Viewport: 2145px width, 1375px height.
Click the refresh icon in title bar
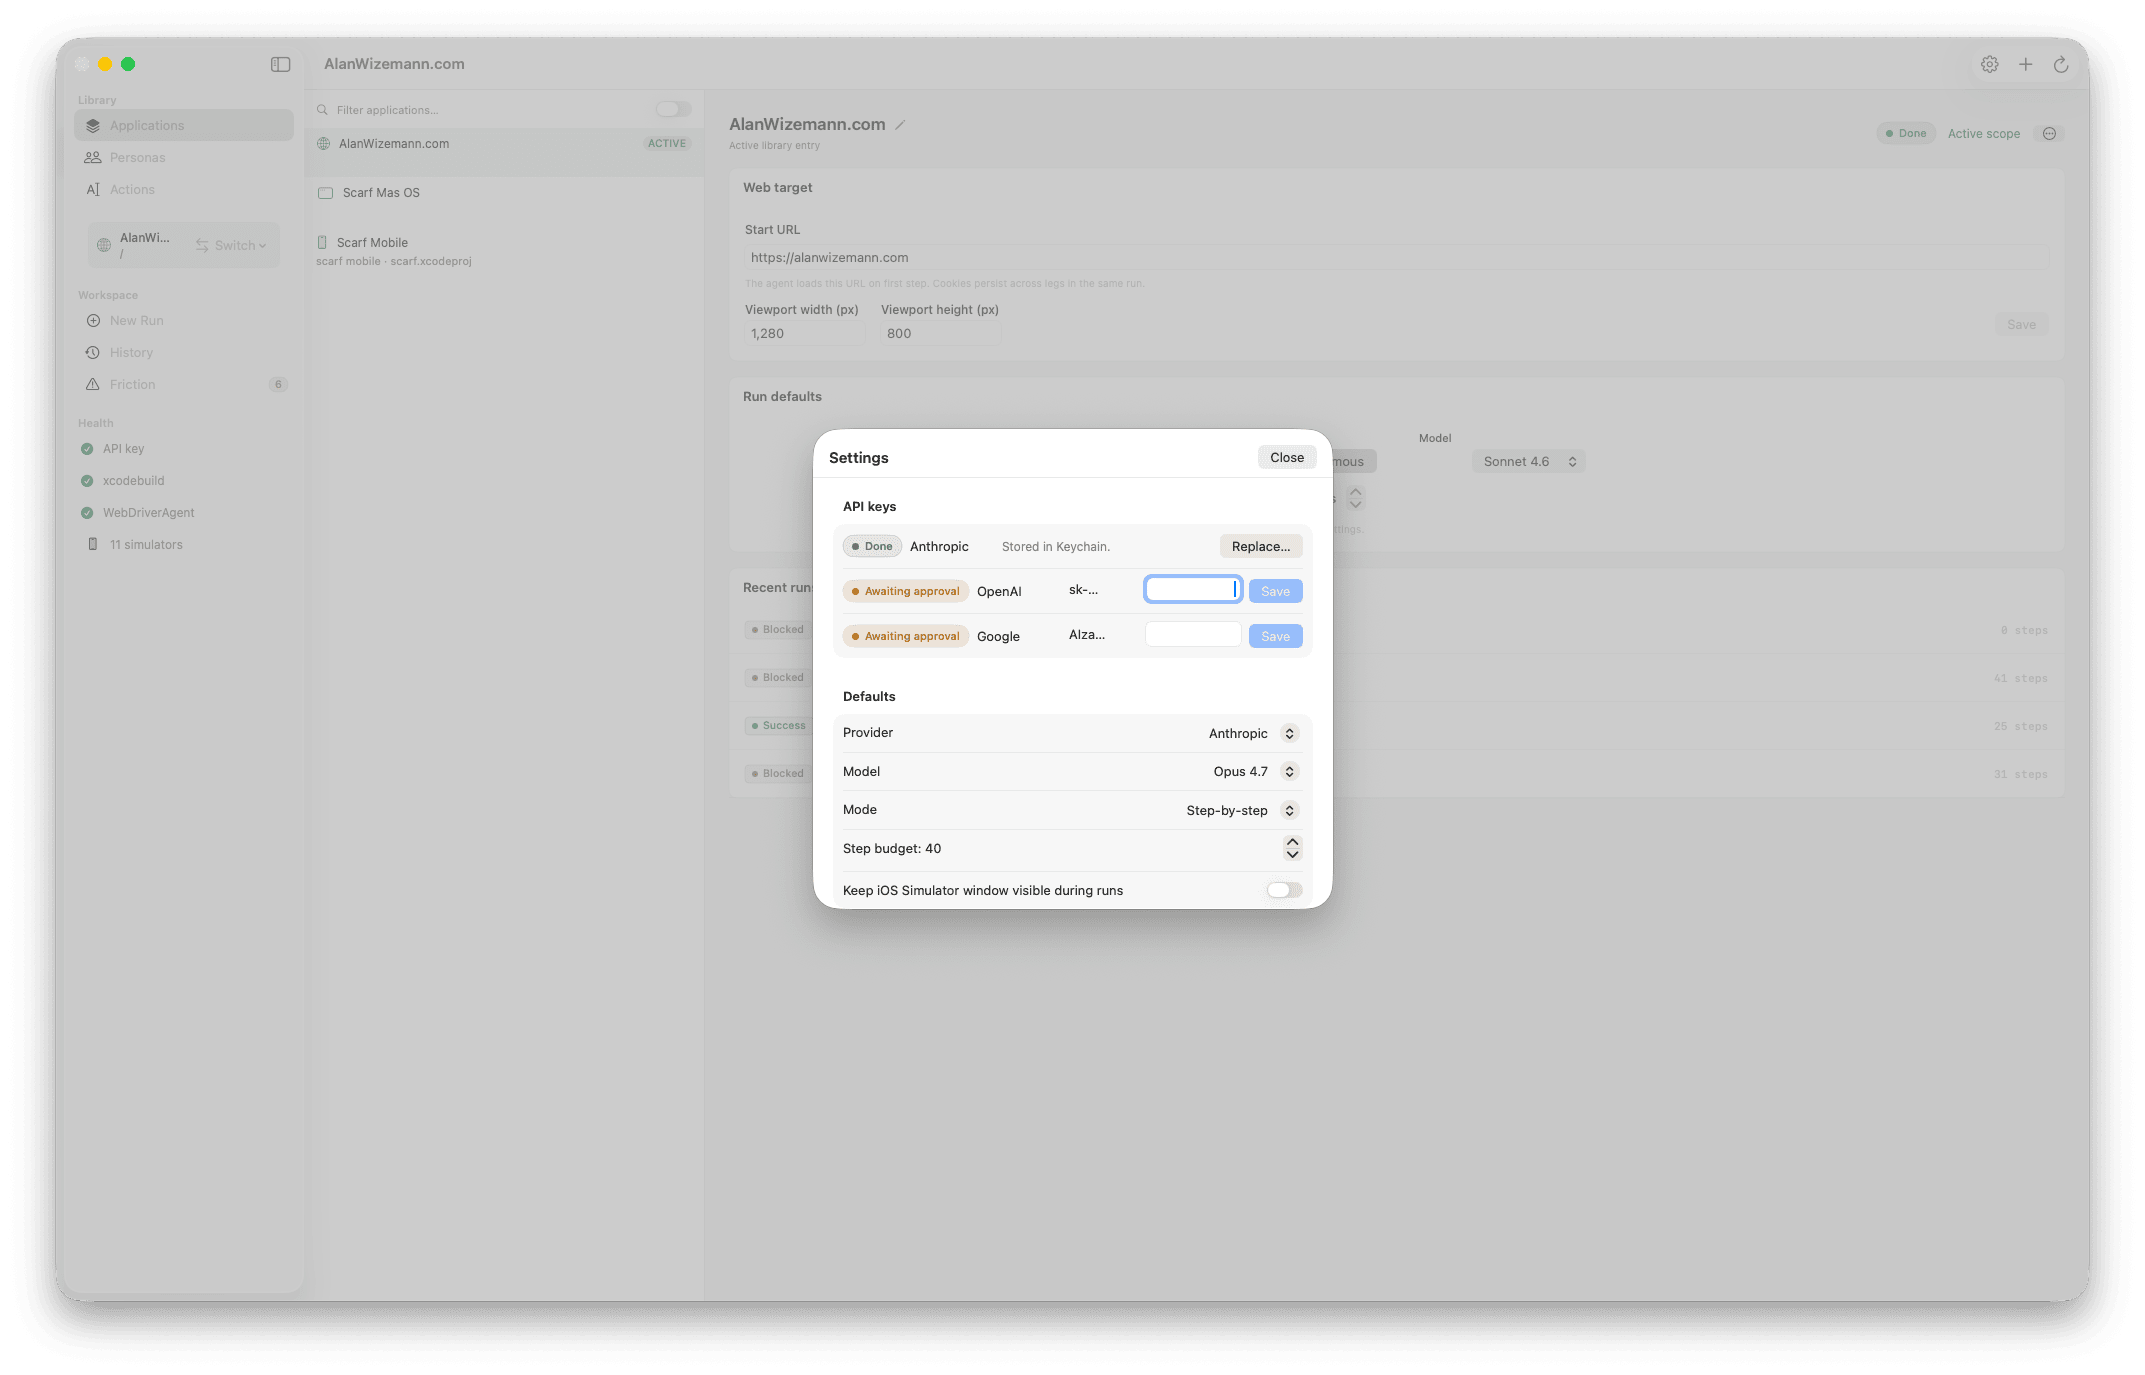tap(2061, 64)
